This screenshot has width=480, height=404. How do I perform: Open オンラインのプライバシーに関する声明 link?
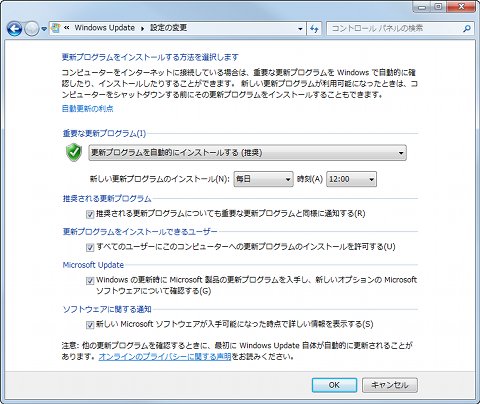(x=165, y=357)
